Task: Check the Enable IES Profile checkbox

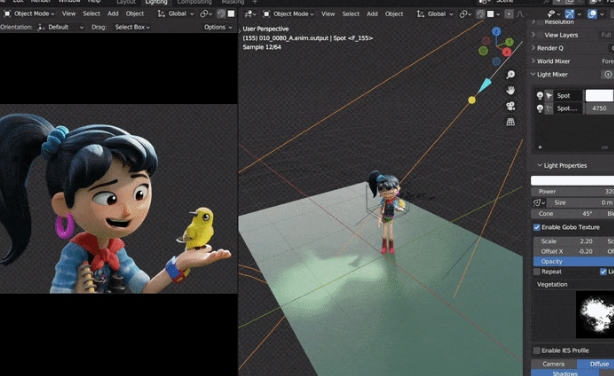Action: click(536, 351)
